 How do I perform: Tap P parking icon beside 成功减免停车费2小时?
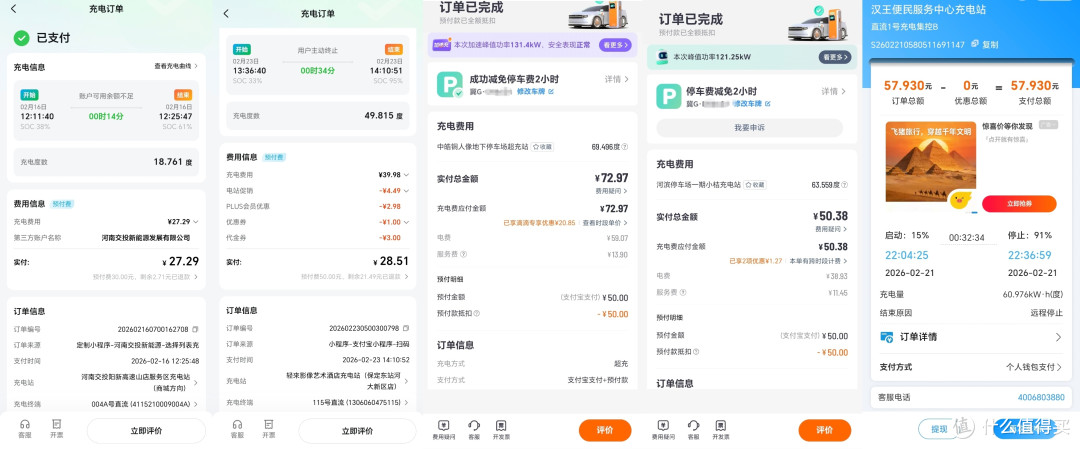(x=450, y=84)
